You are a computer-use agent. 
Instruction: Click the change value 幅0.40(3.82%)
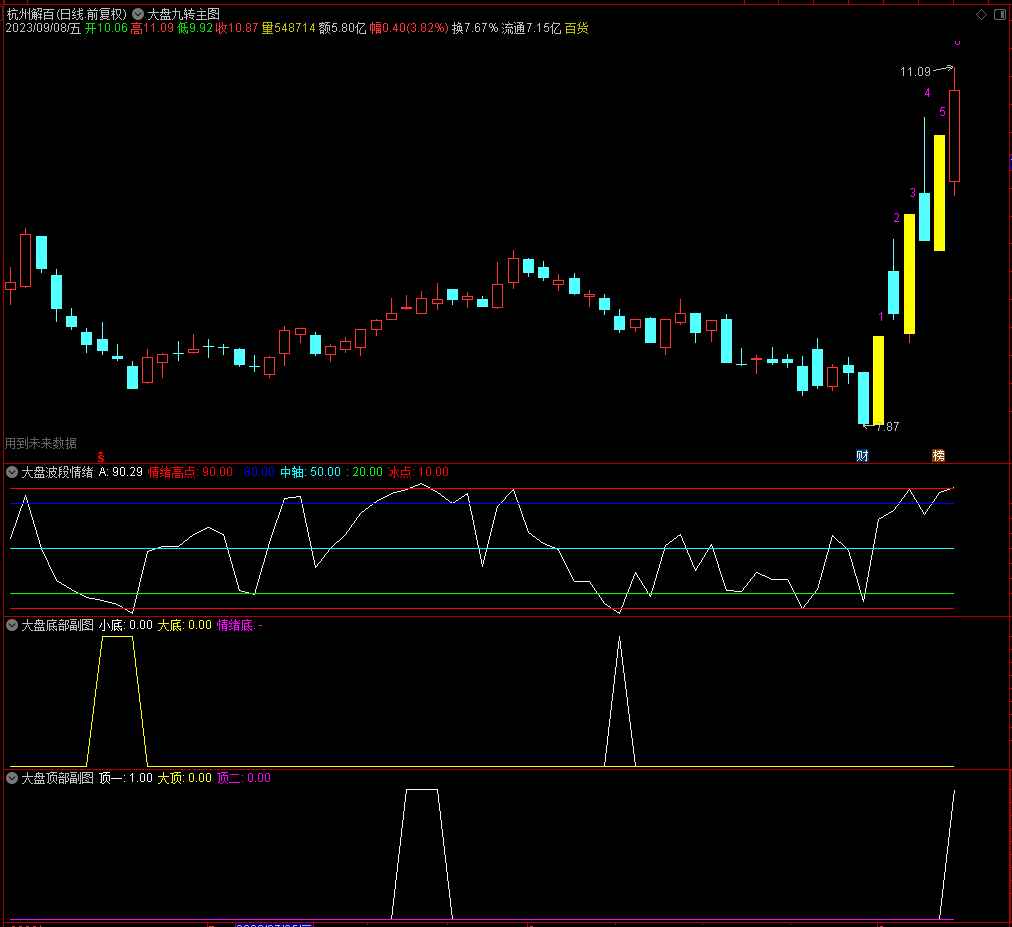[x=409, y=28]
